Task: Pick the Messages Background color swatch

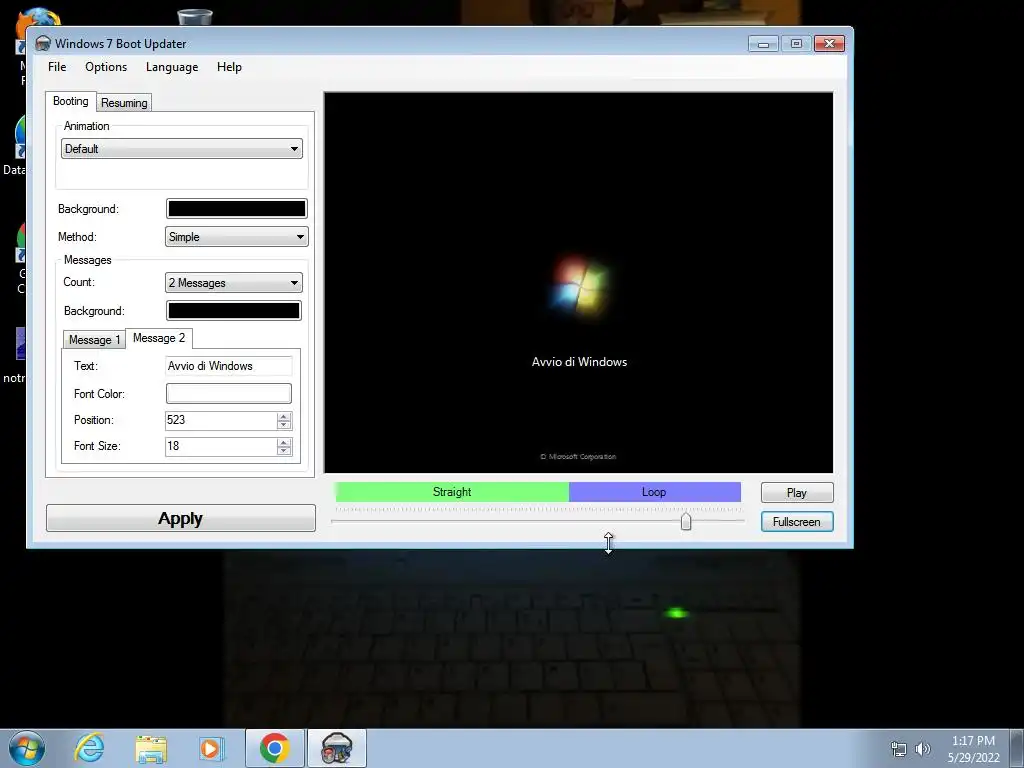Action: (234, 311)
